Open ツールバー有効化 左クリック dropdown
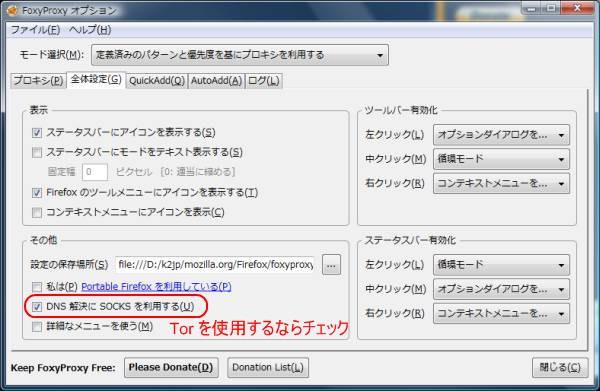The width and height of the screenshot is (600, 391). click(501, 135)
